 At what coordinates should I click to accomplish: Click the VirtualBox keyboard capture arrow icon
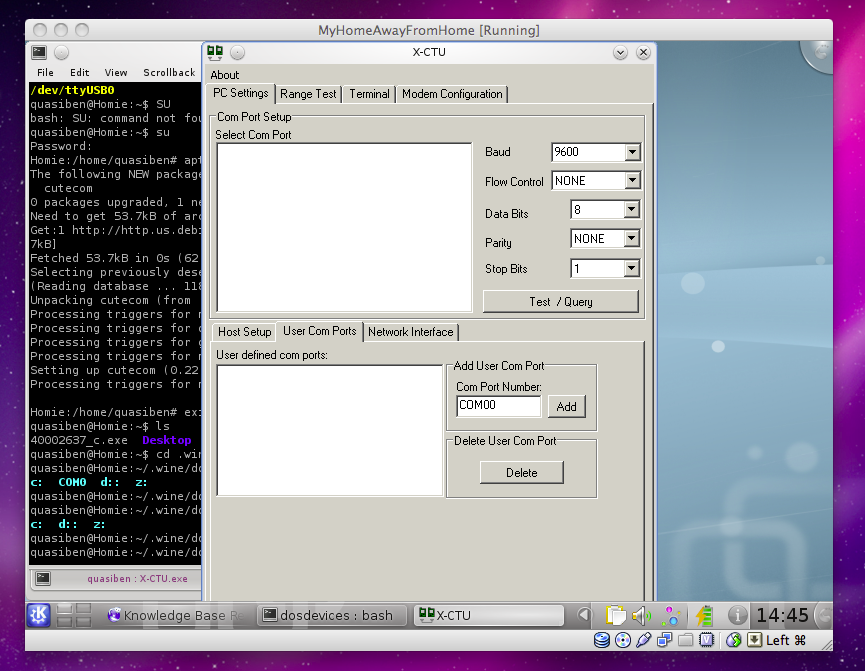pos(754,640)
